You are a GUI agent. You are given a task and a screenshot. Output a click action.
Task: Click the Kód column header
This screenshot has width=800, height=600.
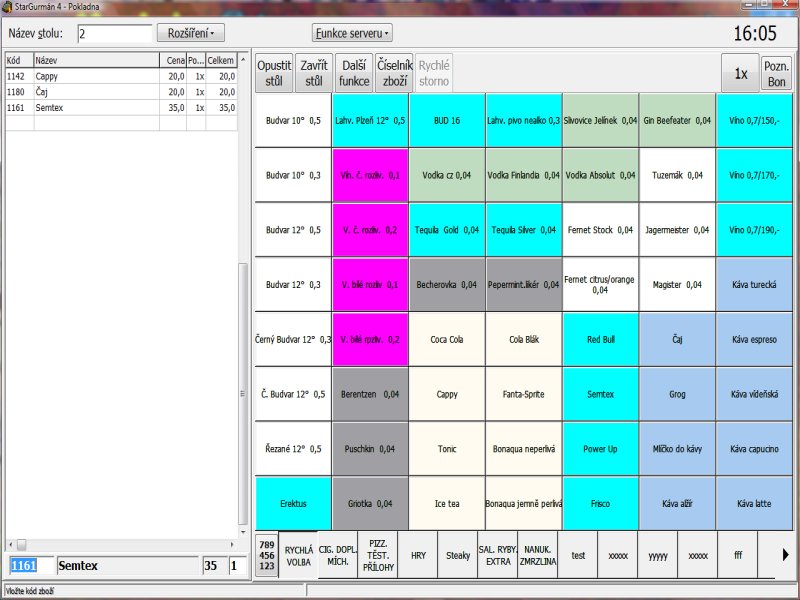click(19, 60)
